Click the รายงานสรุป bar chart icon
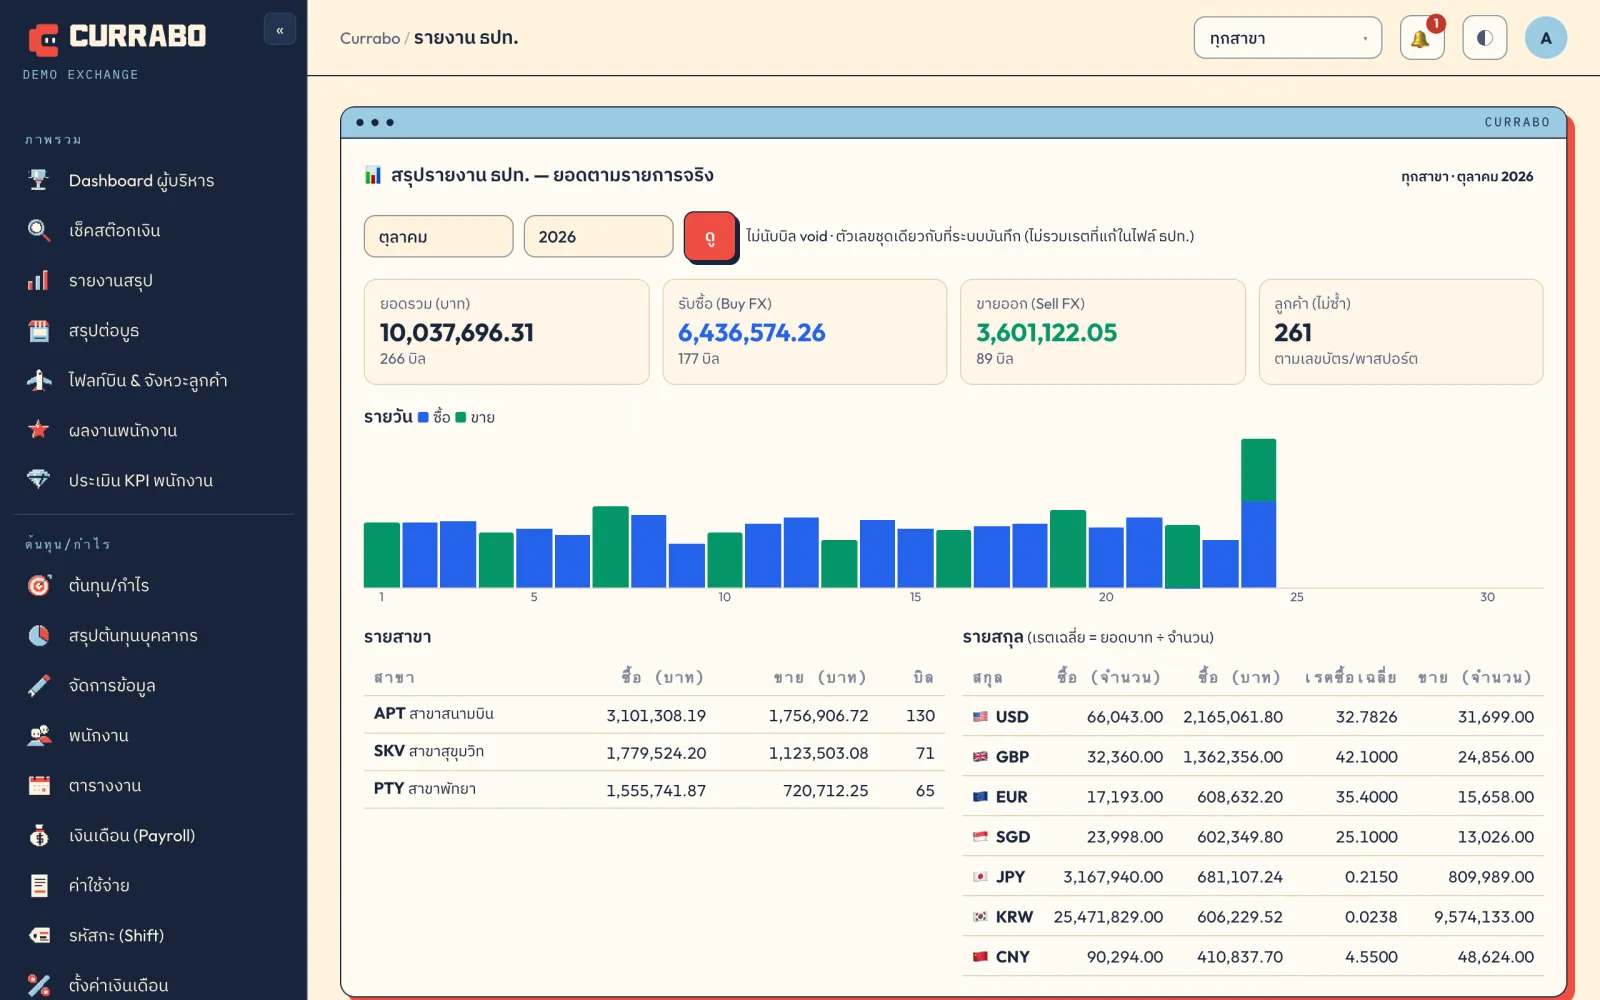 pos(38,280)
